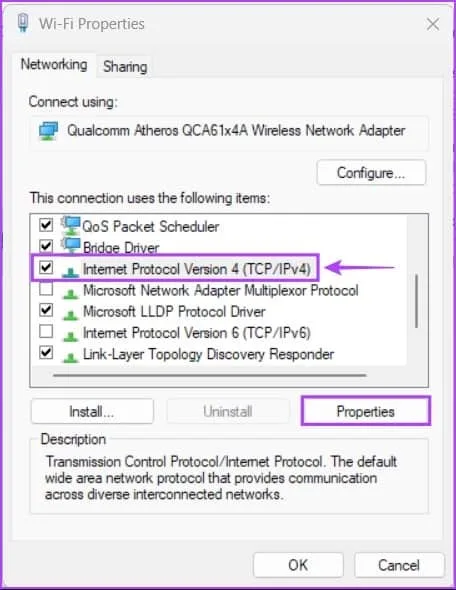Select the Internet Protocol Version 4 icon
456x590 pixels.
(x=70, y=270)
